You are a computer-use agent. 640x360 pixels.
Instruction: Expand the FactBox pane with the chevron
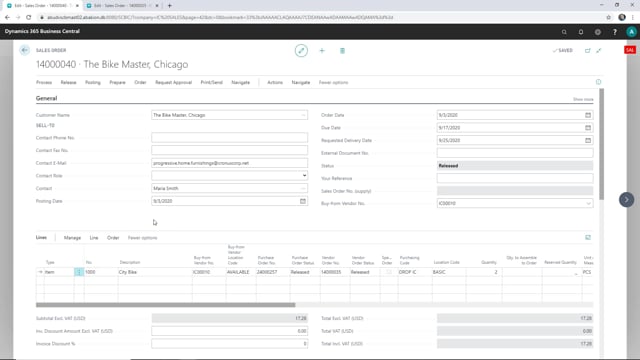626,200
